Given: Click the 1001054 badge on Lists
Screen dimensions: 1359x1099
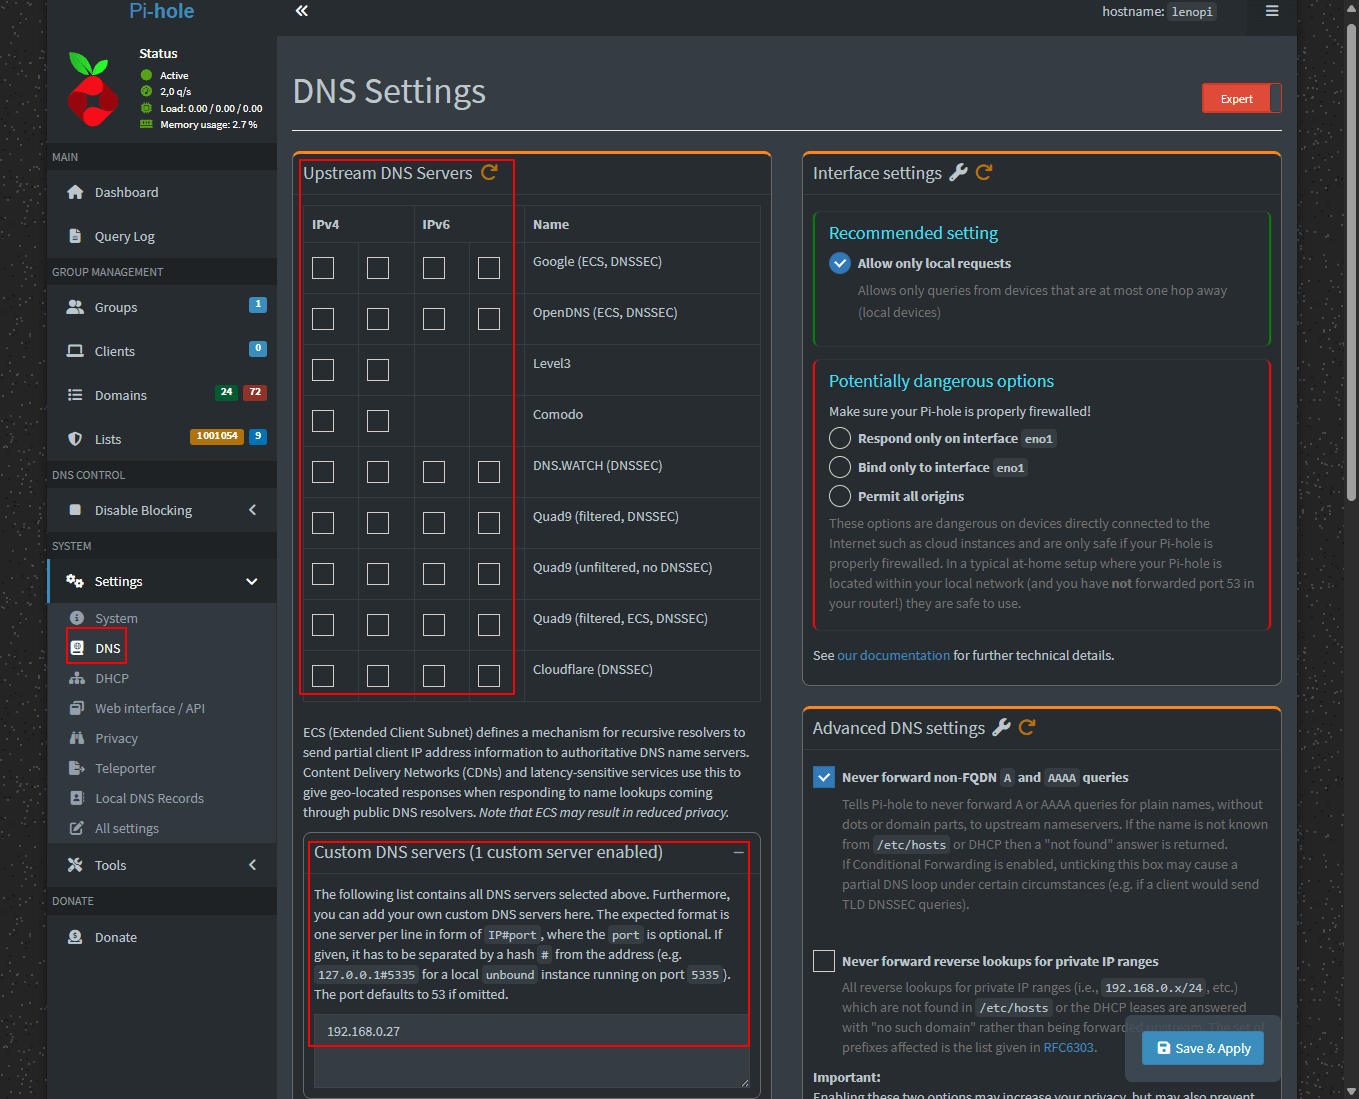Looking at the screenshot, I should 217,436.
